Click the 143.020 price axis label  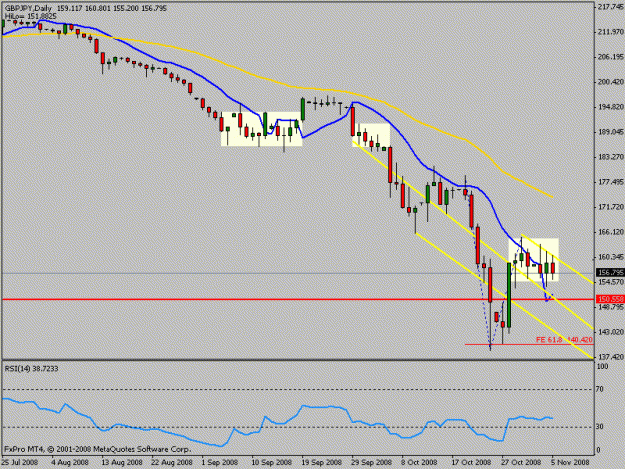(x=610, y=332)
